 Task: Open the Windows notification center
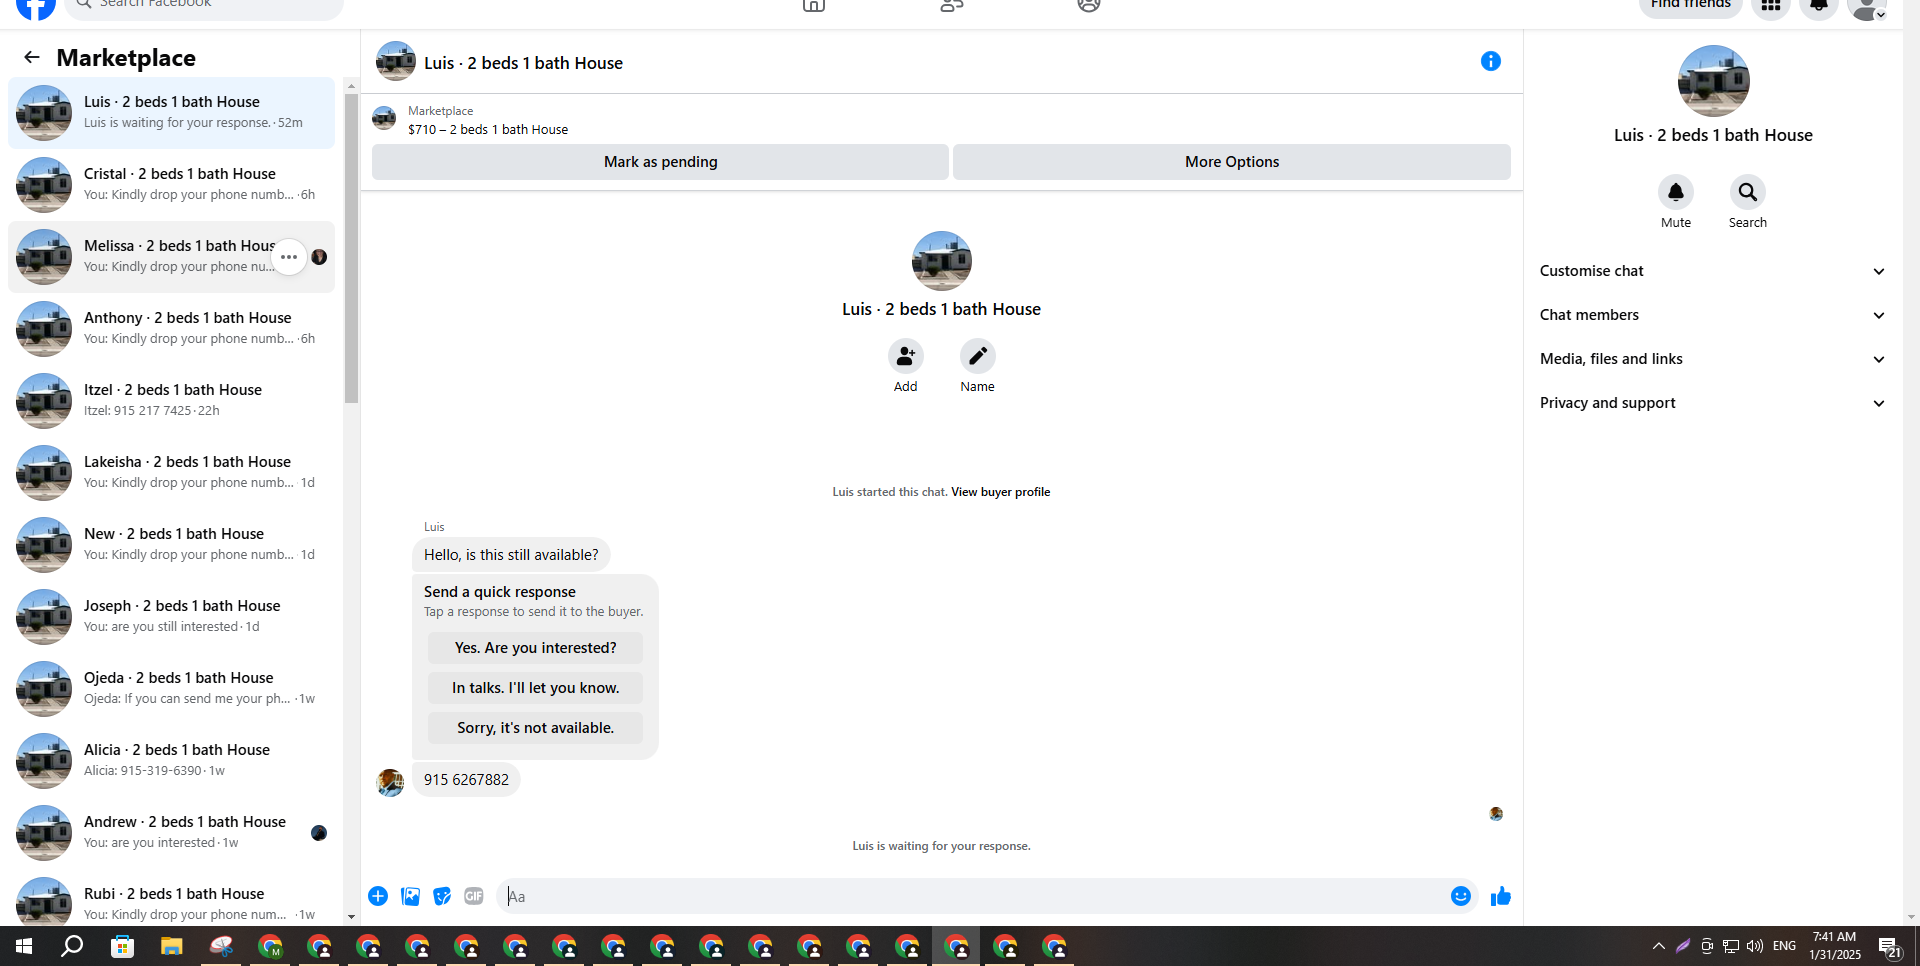pyautogui.click(x=1889, y=947)
